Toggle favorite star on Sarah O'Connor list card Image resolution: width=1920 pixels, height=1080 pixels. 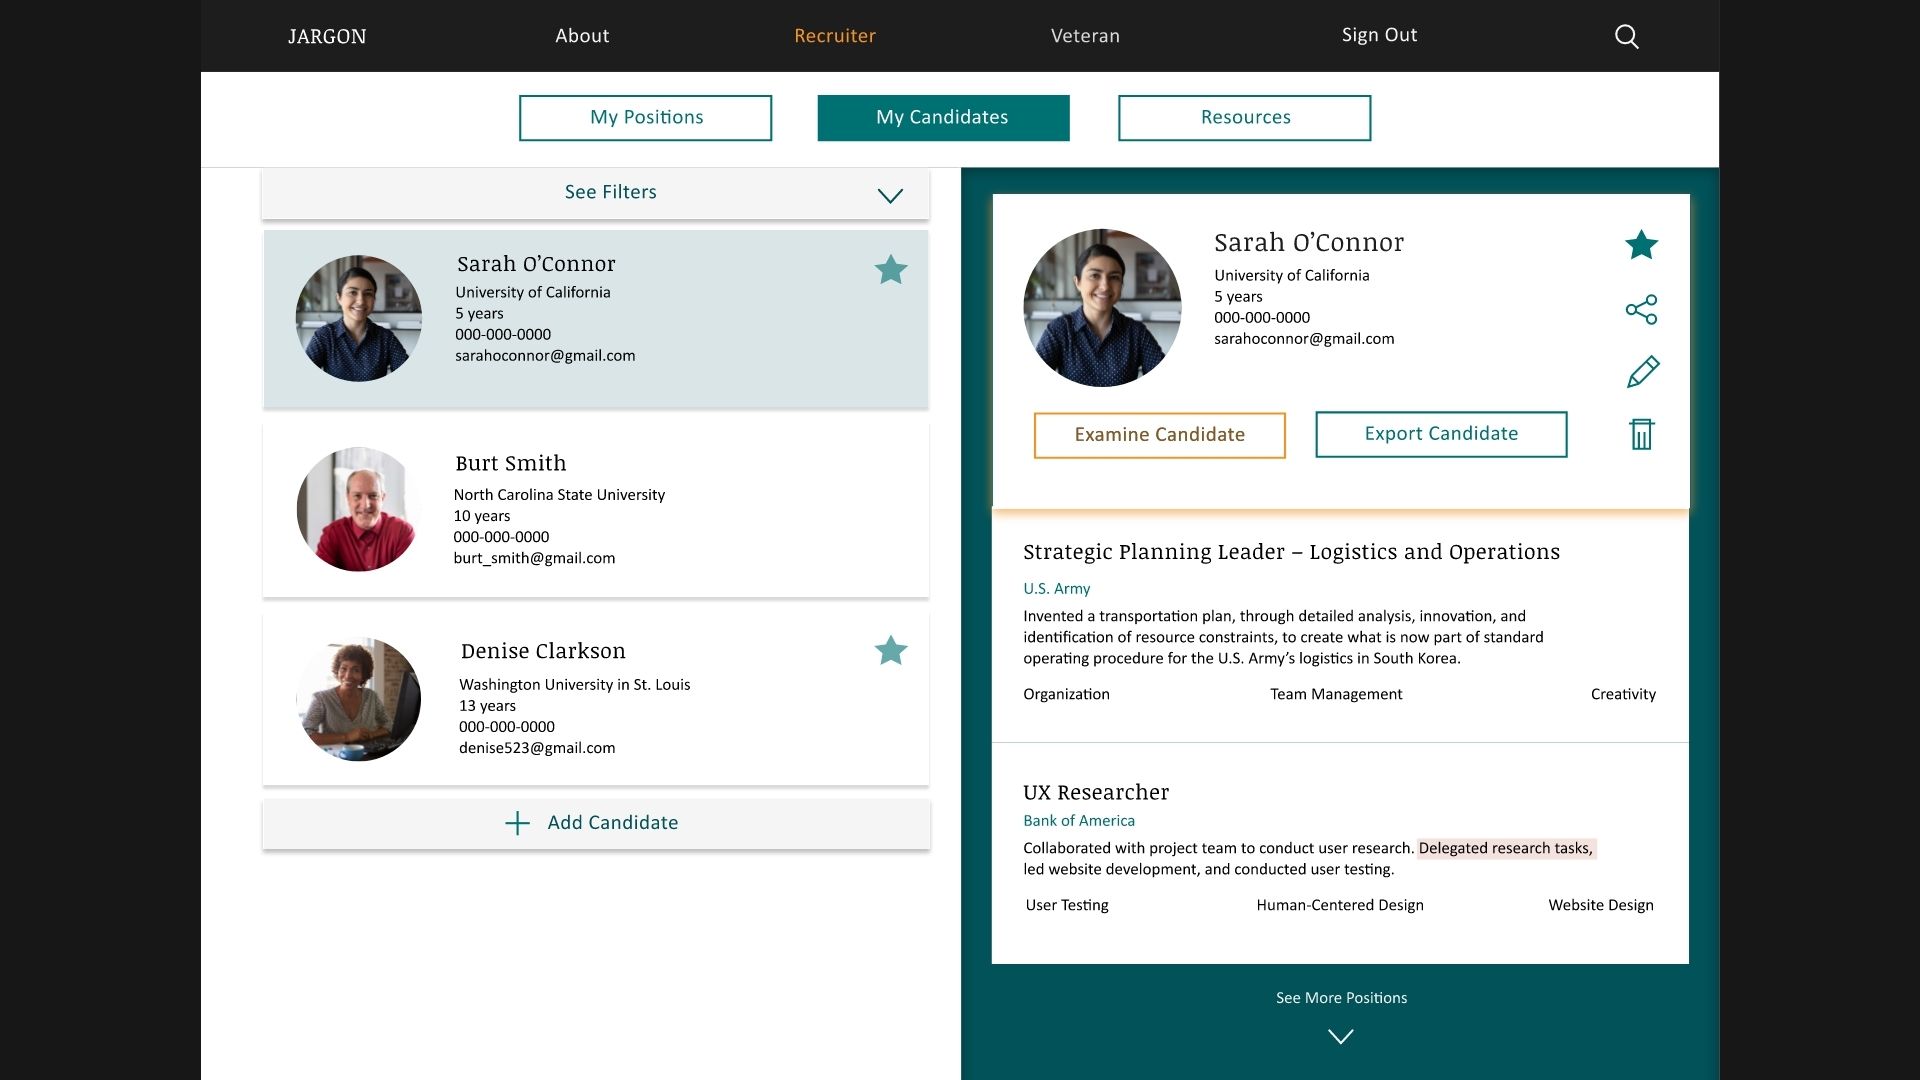point(890,269)
